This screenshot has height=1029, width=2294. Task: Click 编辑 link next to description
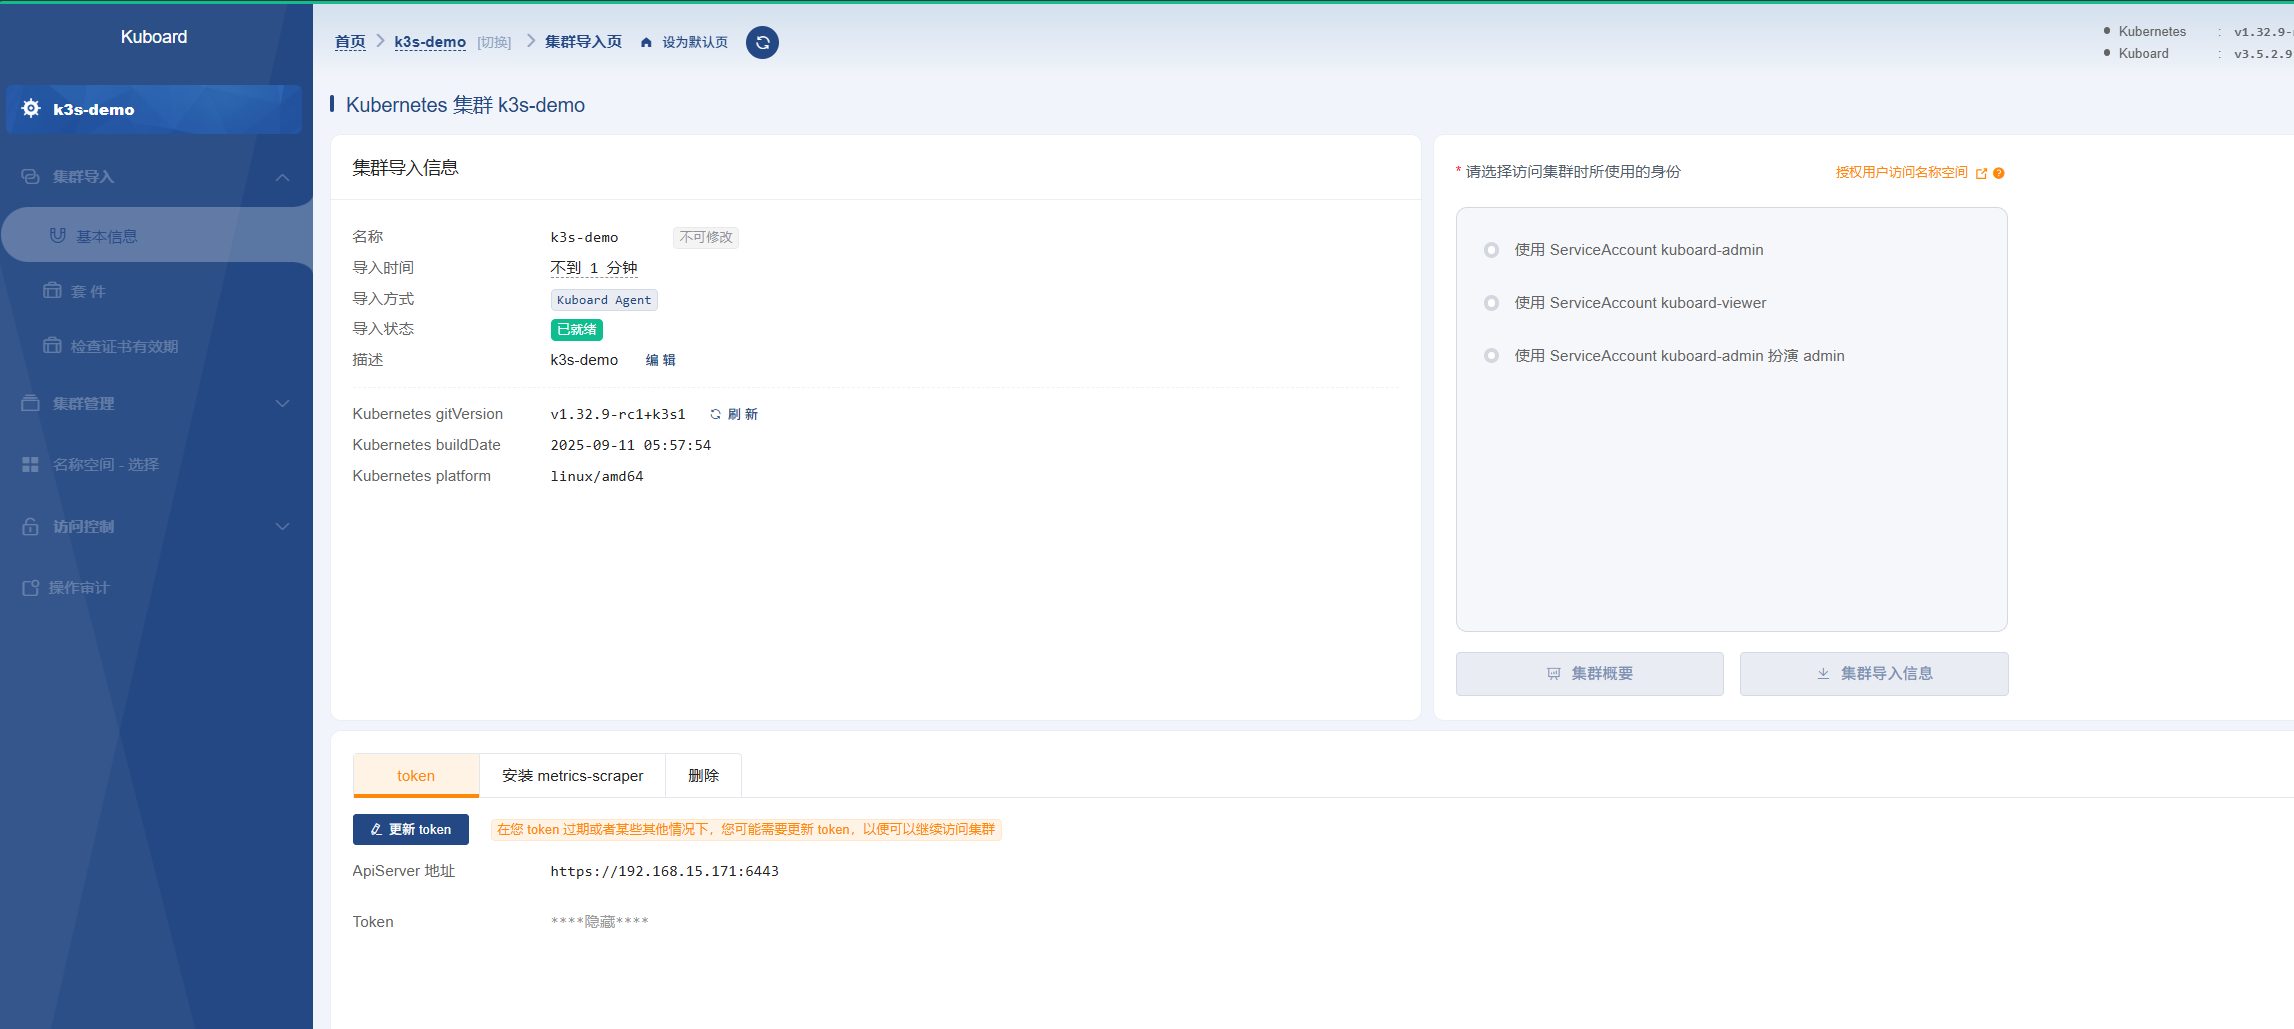click(660, 360)
